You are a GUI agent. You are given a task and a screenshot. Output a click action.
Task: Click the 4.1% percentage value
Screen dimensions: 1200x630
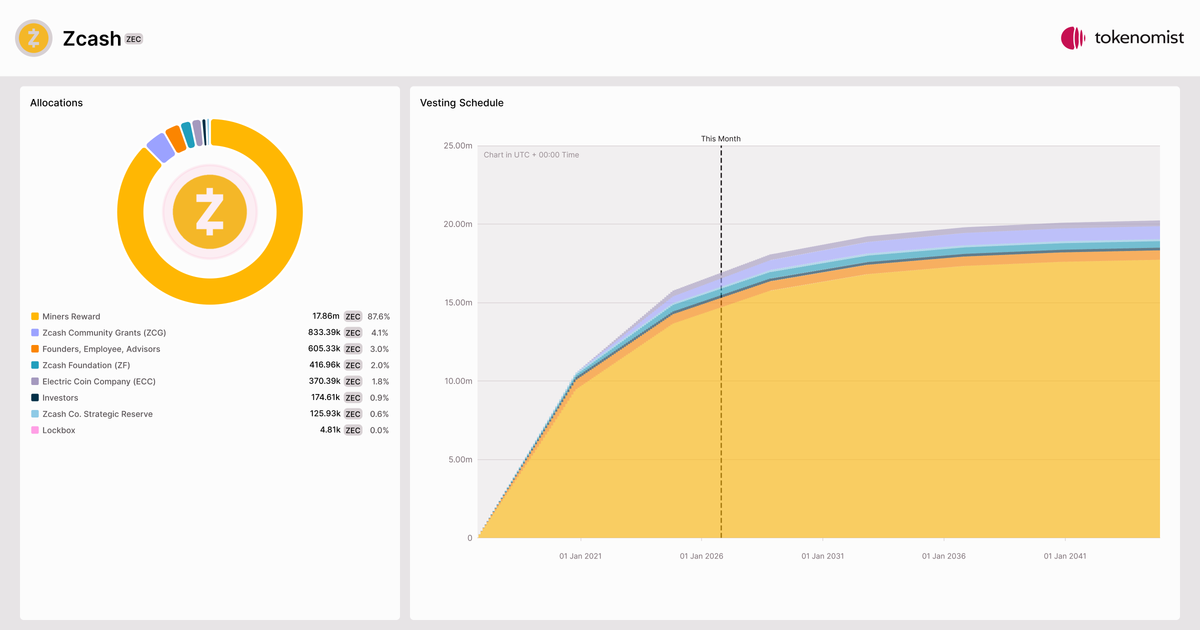tap(380, 332)
